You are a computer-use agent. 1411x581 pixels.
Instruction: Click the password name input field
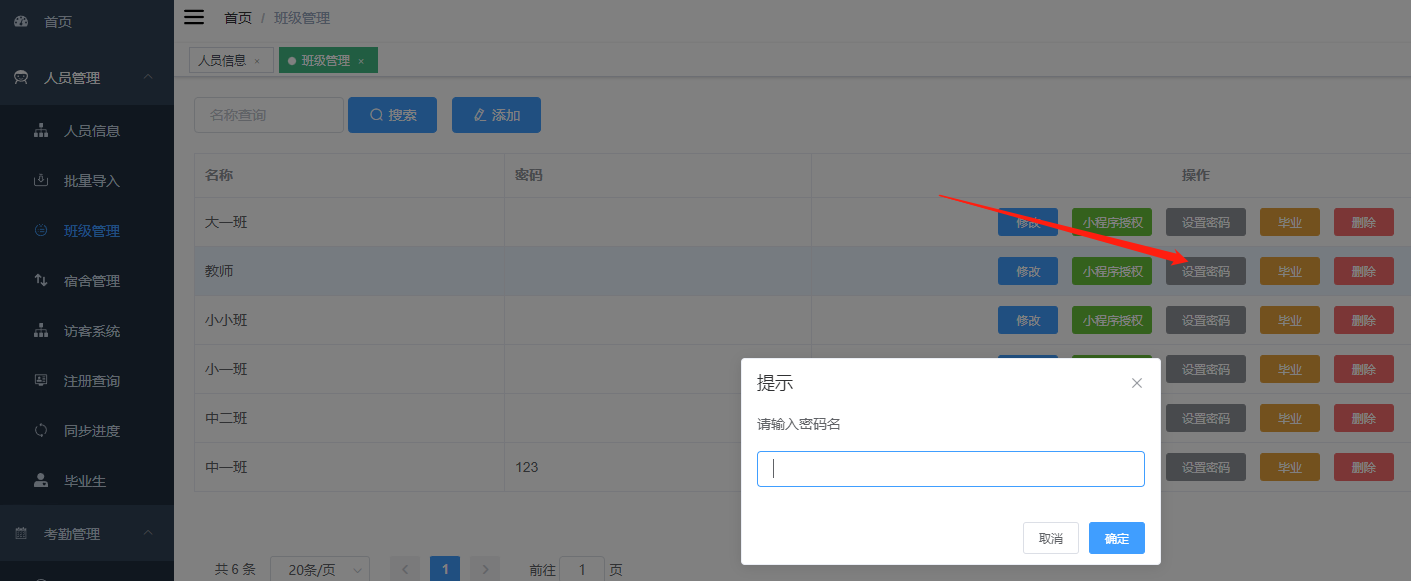[x=950, y=469]
